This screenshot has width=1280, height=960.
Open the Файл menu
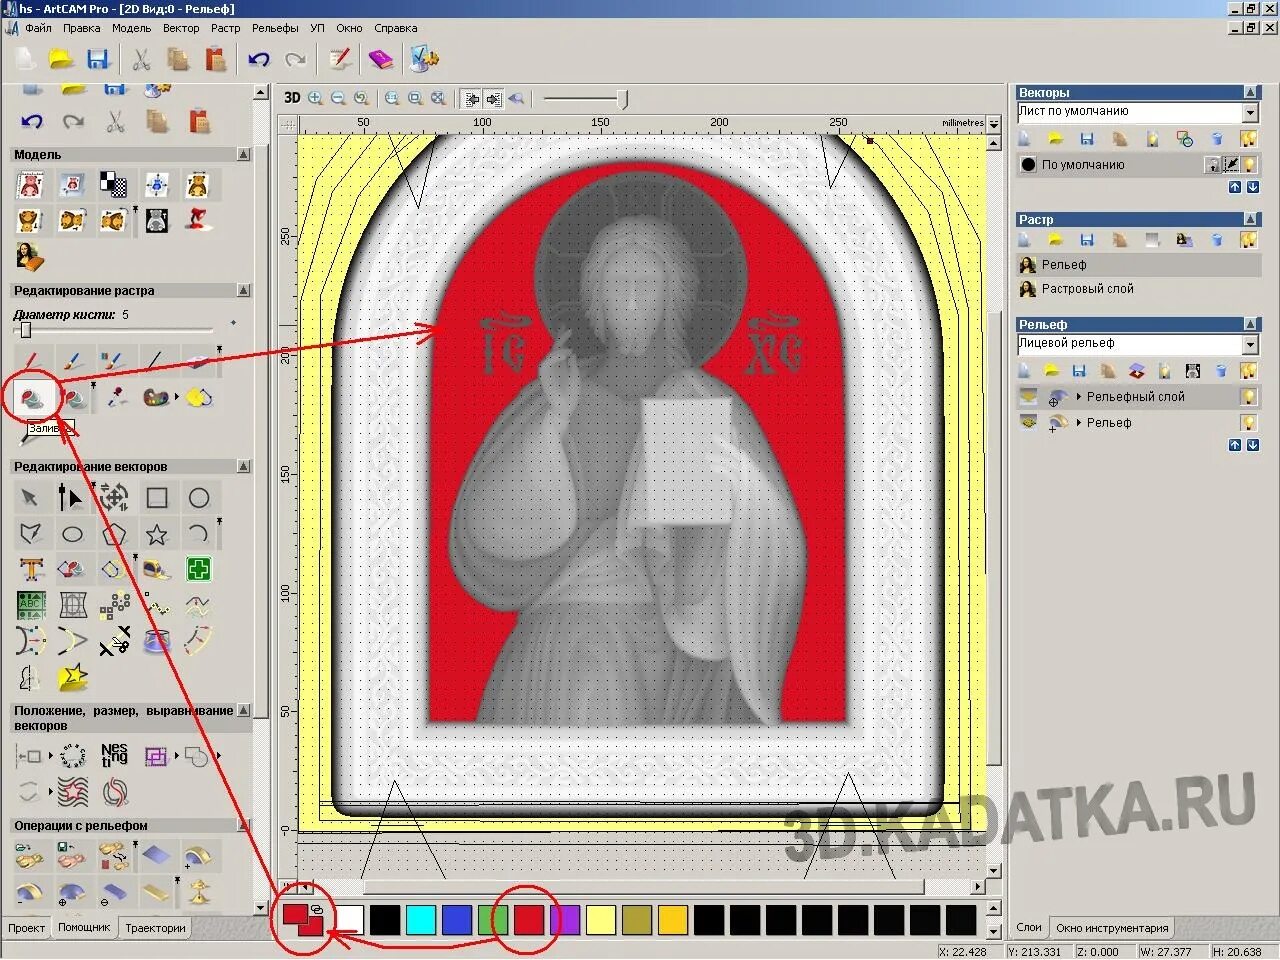coord(38,28)
